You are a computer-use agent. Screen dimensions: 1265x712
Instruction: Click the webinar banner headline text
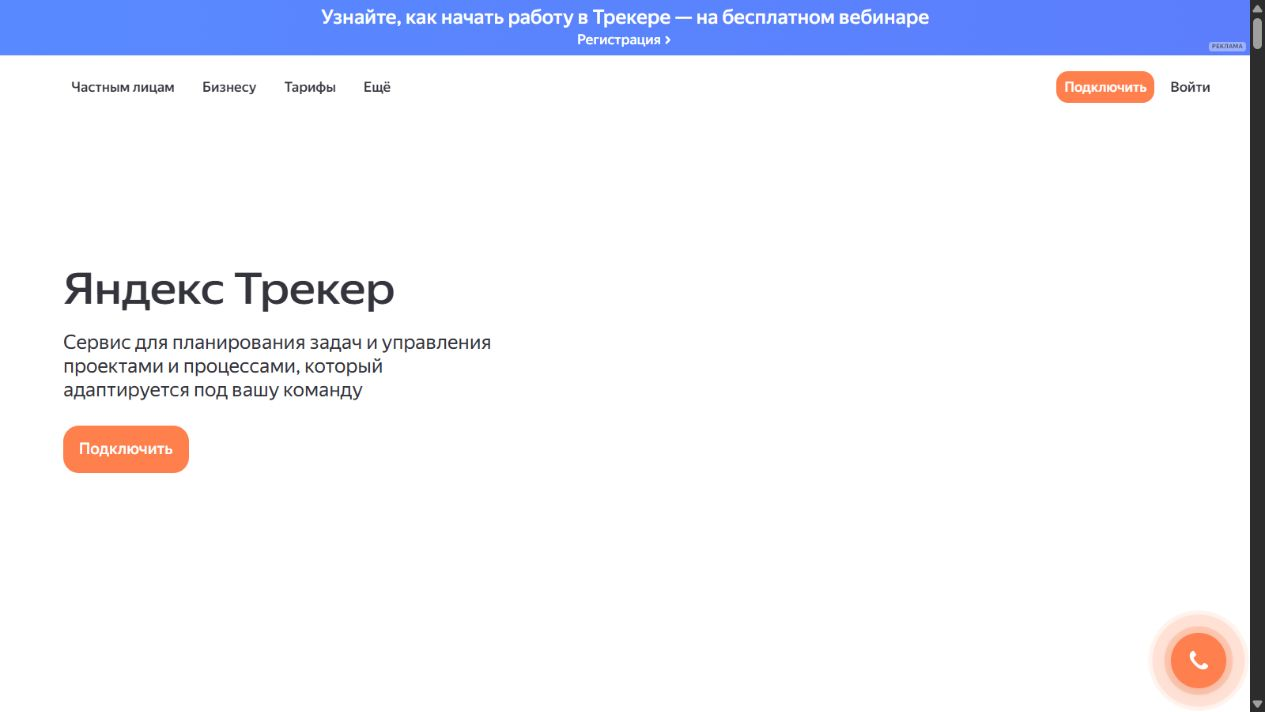pos(625,17)
